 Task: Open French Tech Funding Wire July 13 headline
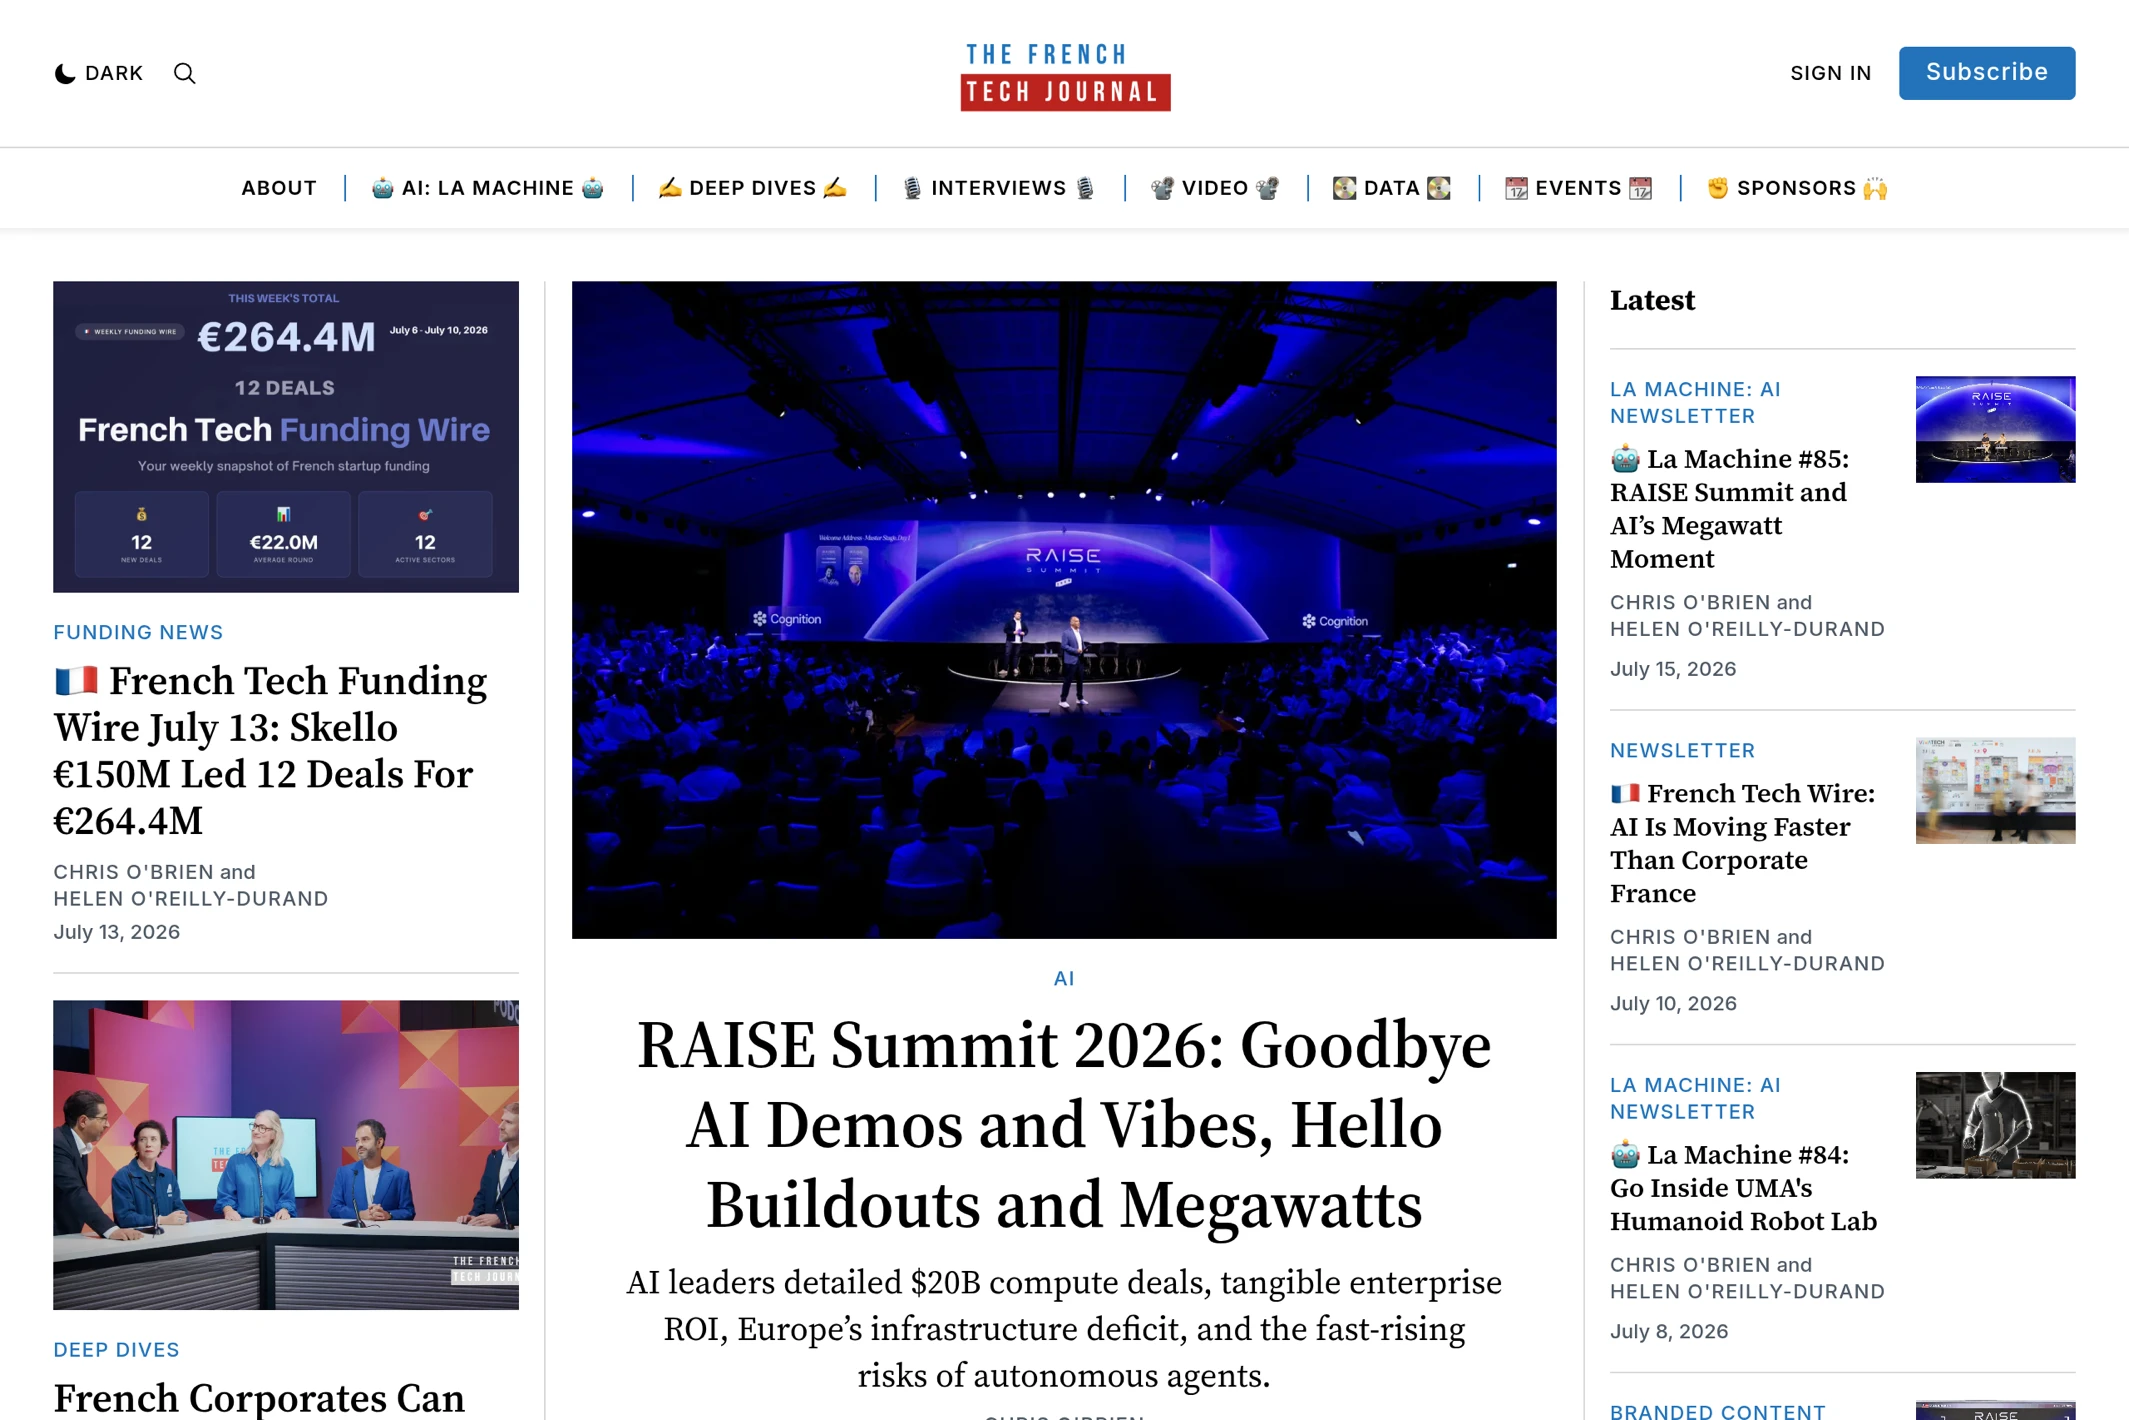pos(270,751)
